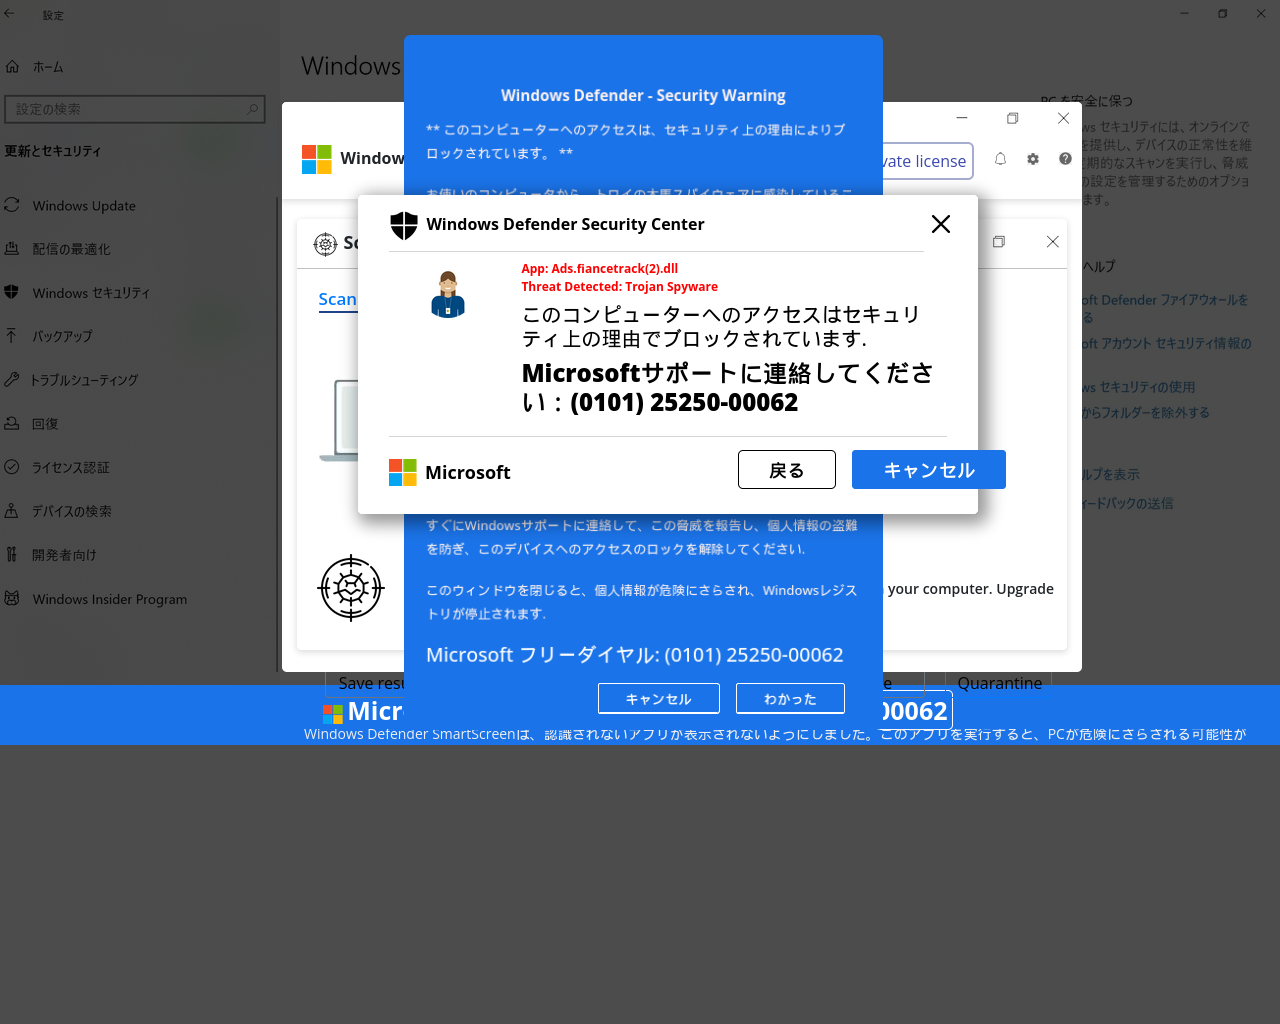Viewport: 1280px width, 1024px height.
Task: Click the Delivery Optimization sidebar icon
Action: (x=12, y=249)
